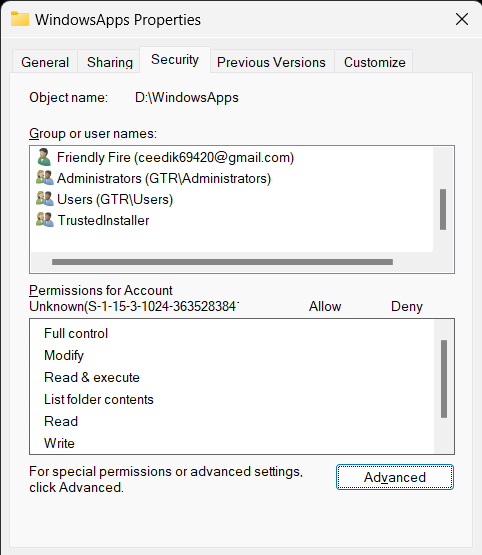The height and width of the screenshot is (555, 482).
Task: Switch to the Previous Versions tab
Action: (271, 62)
